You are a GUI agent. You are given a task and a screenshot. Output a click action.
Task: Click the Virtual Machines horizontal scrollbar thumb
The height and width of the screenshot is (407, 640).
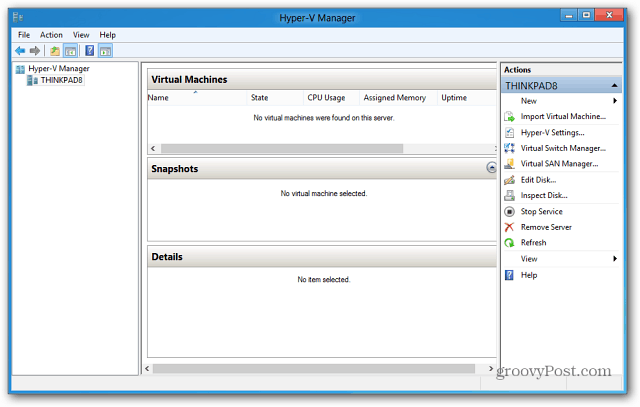click(x=282, y=149)
